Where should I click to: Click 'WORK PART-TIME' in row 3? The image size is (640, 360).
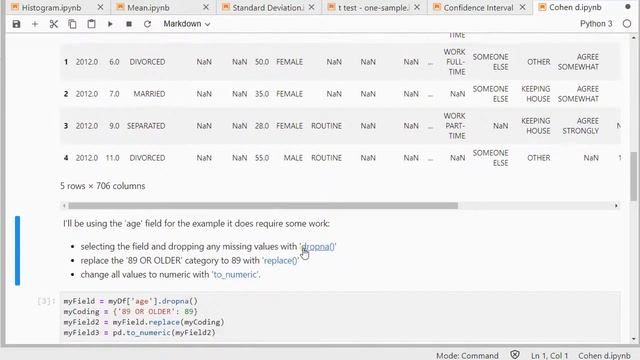454,126
